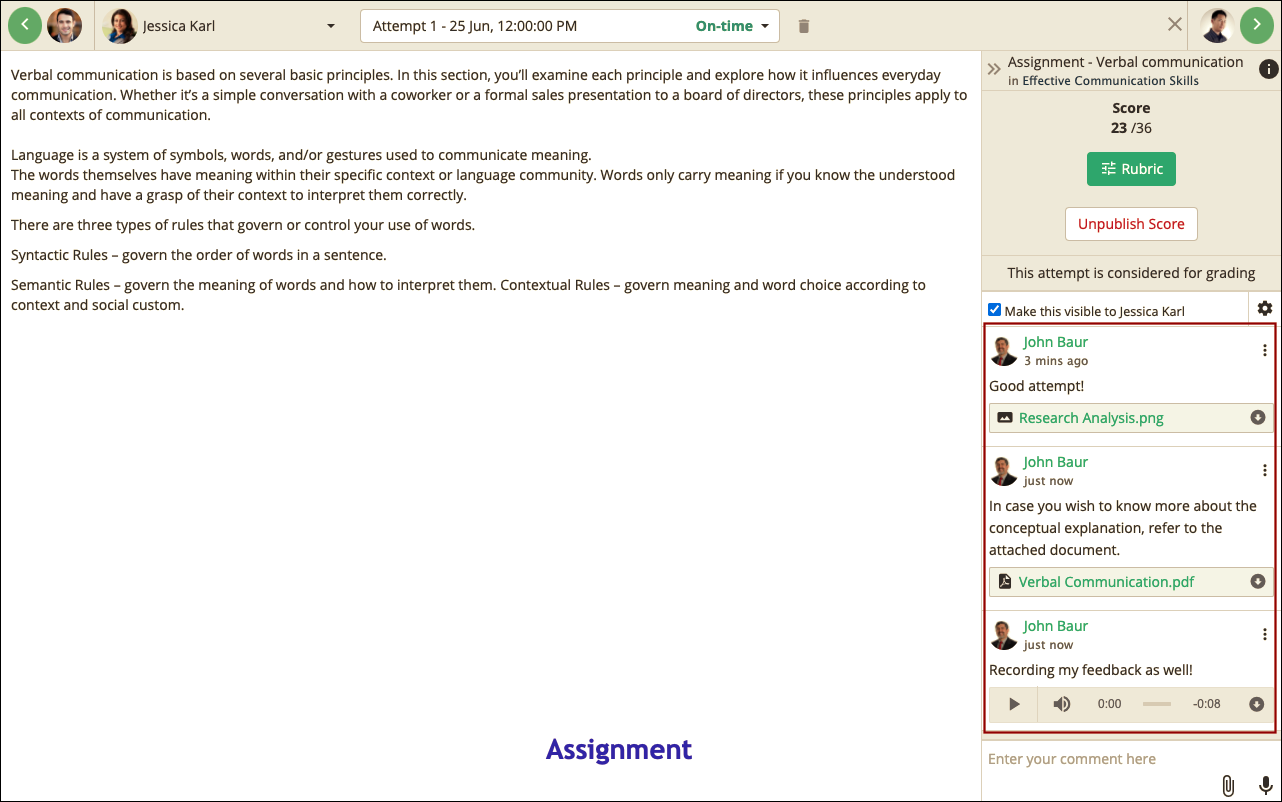The width and height of the screenshot is (1282, 802).
Task: Click Unpublish Score button
Action: click(1131, 224)
